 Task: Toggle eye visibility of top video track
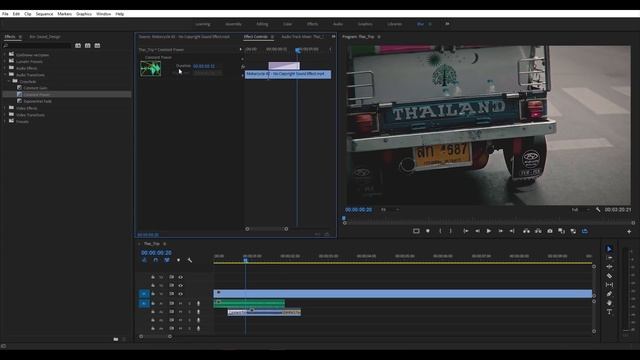coord(180,277)
